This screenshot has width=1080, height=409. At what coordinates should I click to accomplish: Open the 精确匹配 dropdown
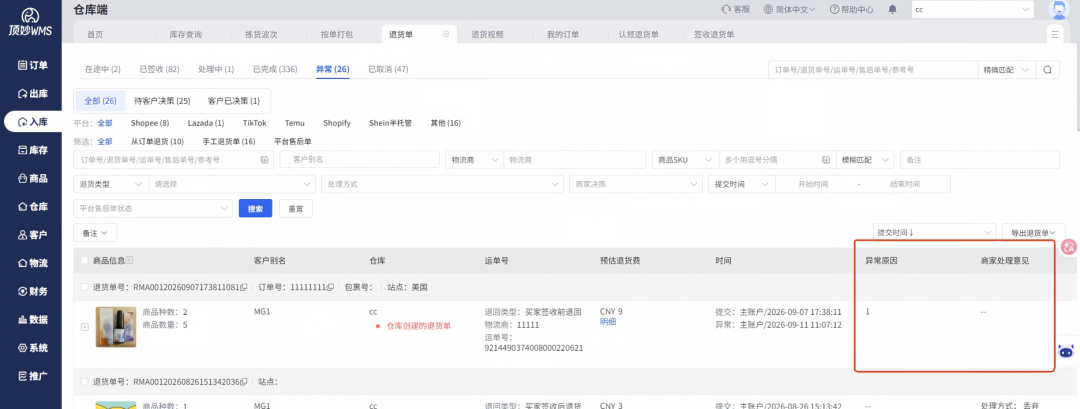[1006, 70]
